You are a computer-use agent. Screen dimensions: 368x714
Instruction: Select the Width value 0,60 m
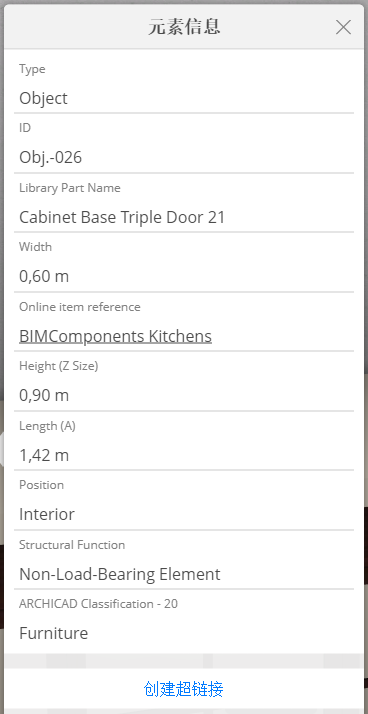[44, 276]
